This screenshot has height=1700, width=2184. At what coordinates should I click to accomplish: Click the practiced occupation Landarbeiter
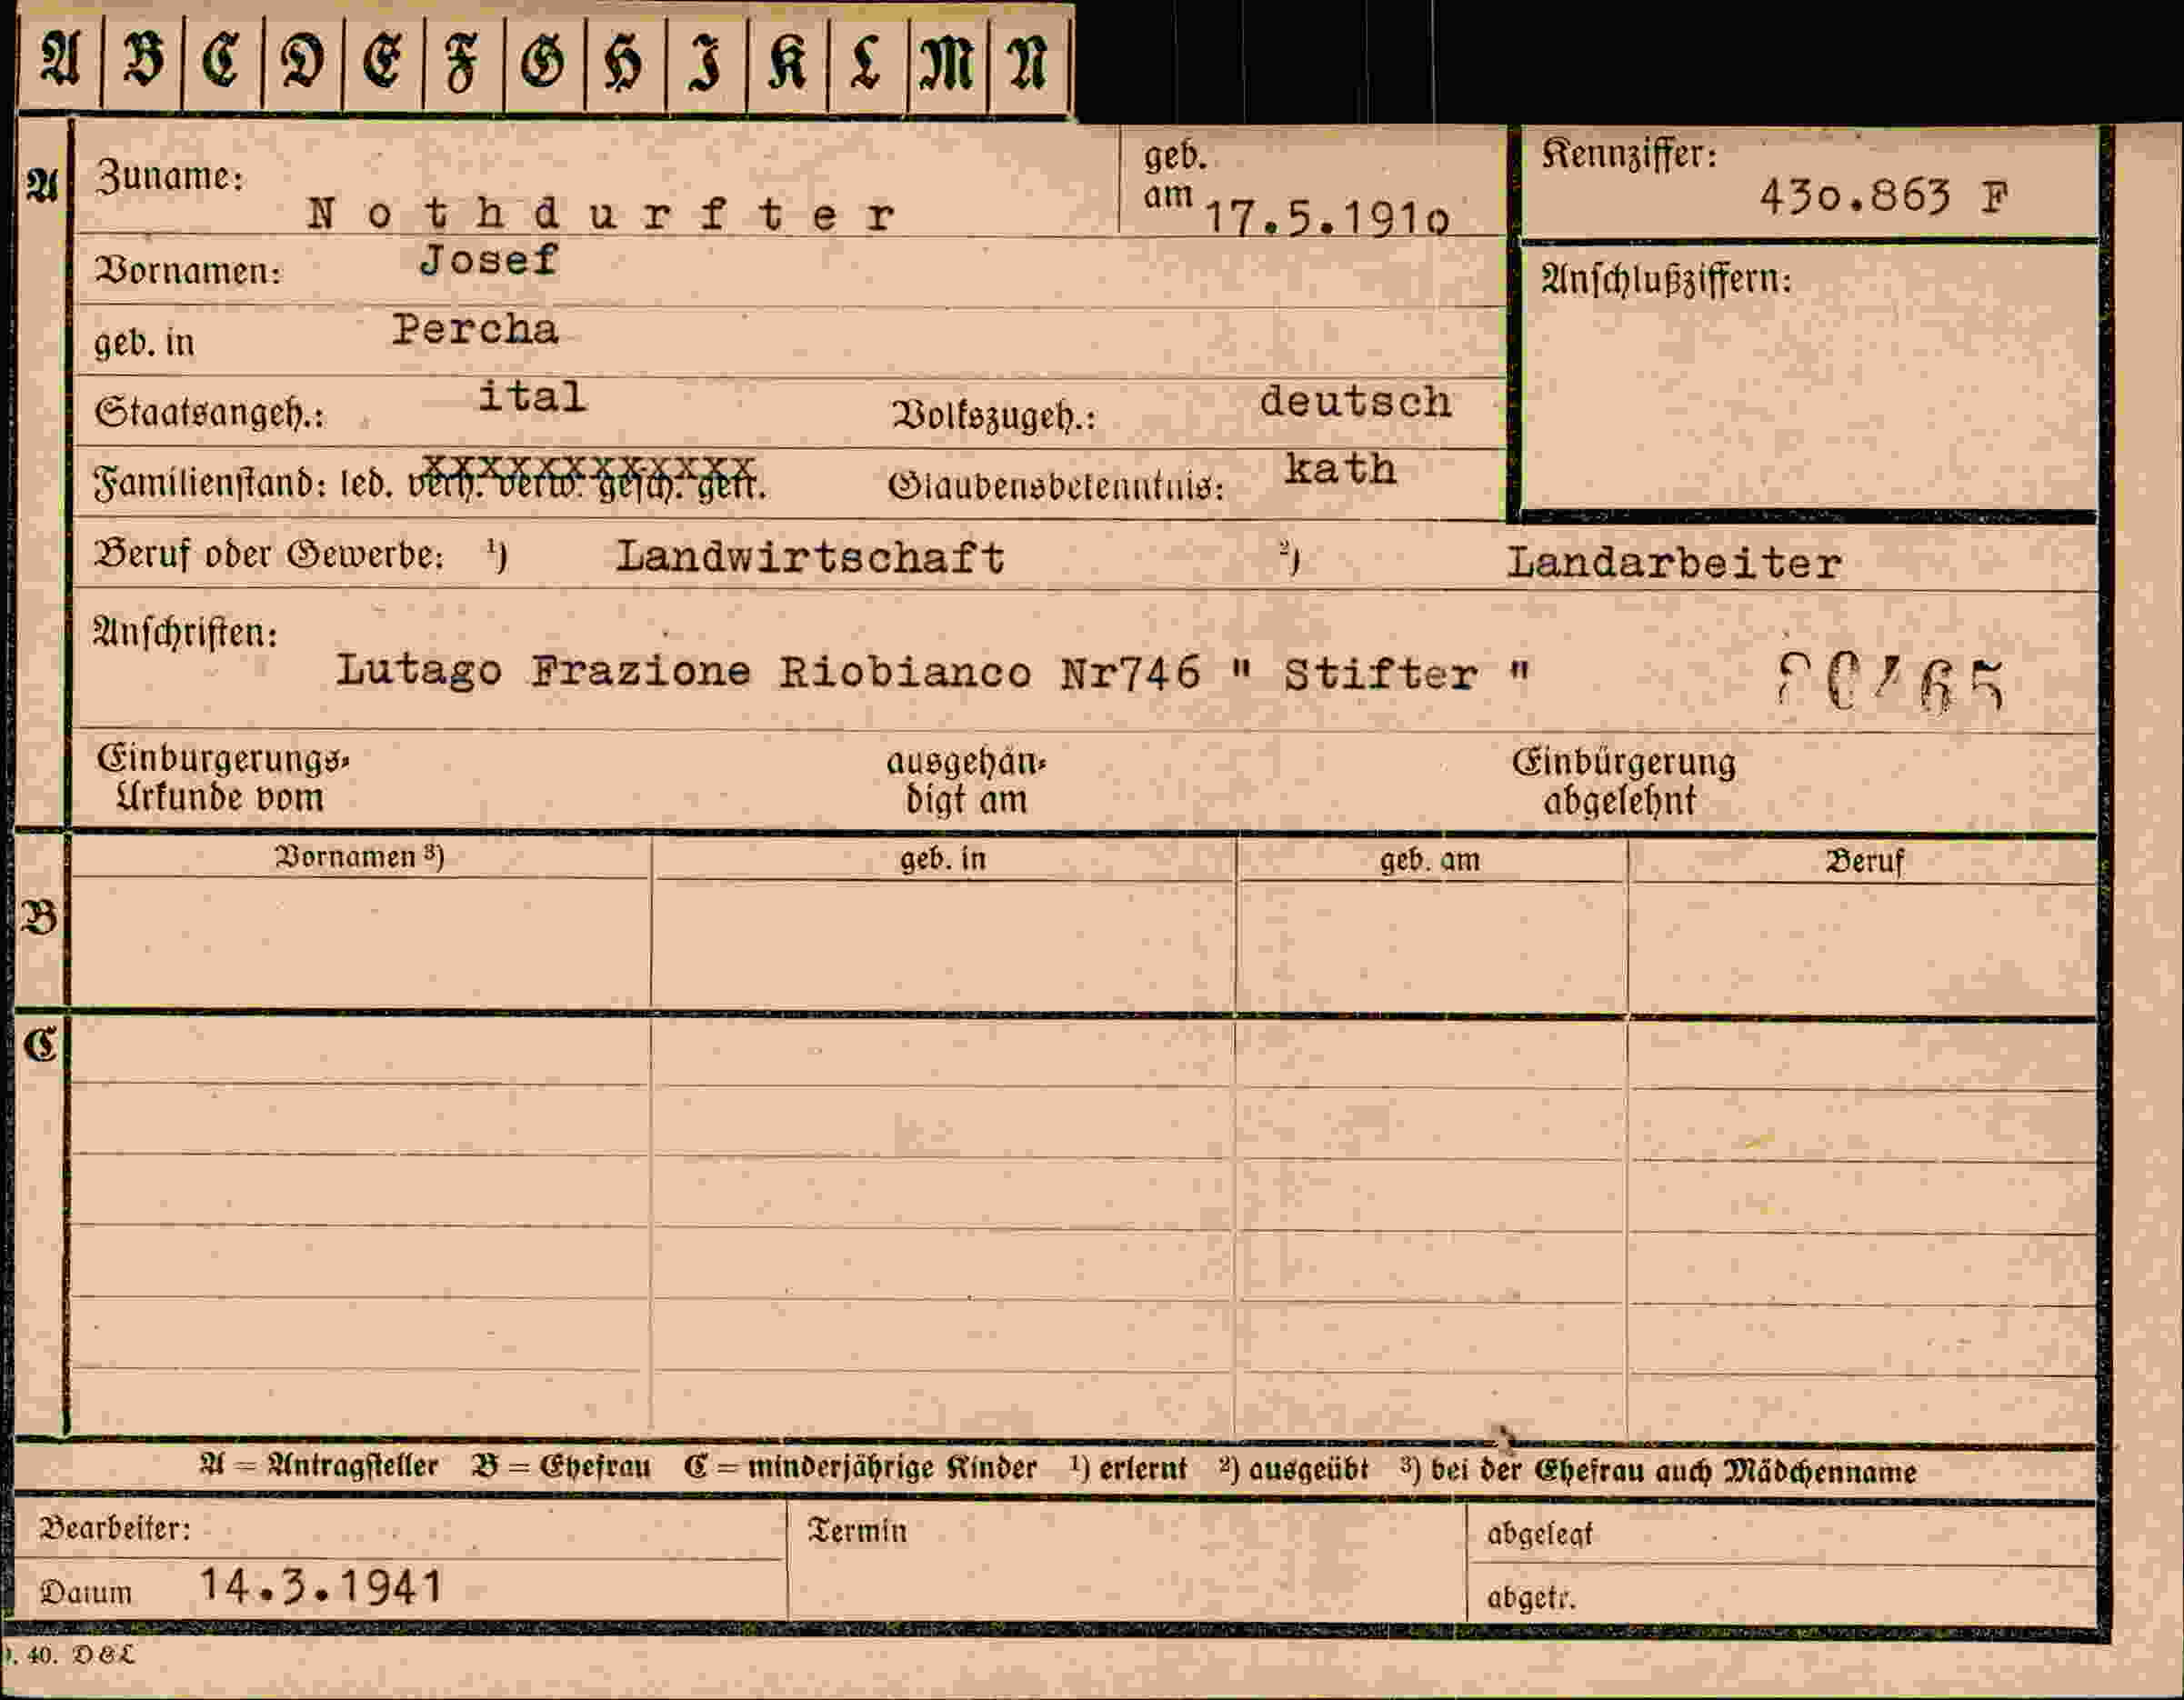(1674, 563)
